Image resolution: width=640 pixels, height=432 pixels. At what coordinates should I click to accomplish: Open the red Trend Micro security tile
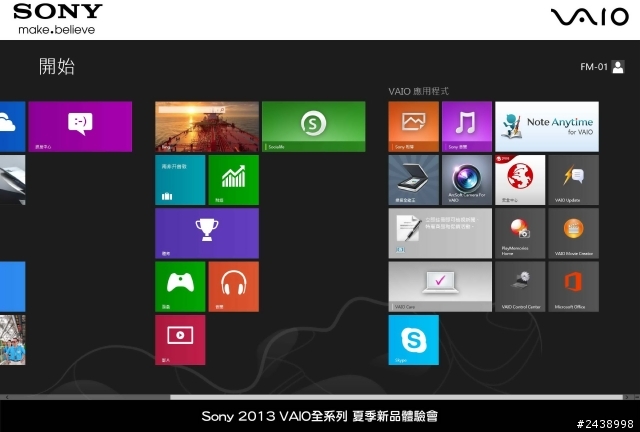[x=520, y=180]
